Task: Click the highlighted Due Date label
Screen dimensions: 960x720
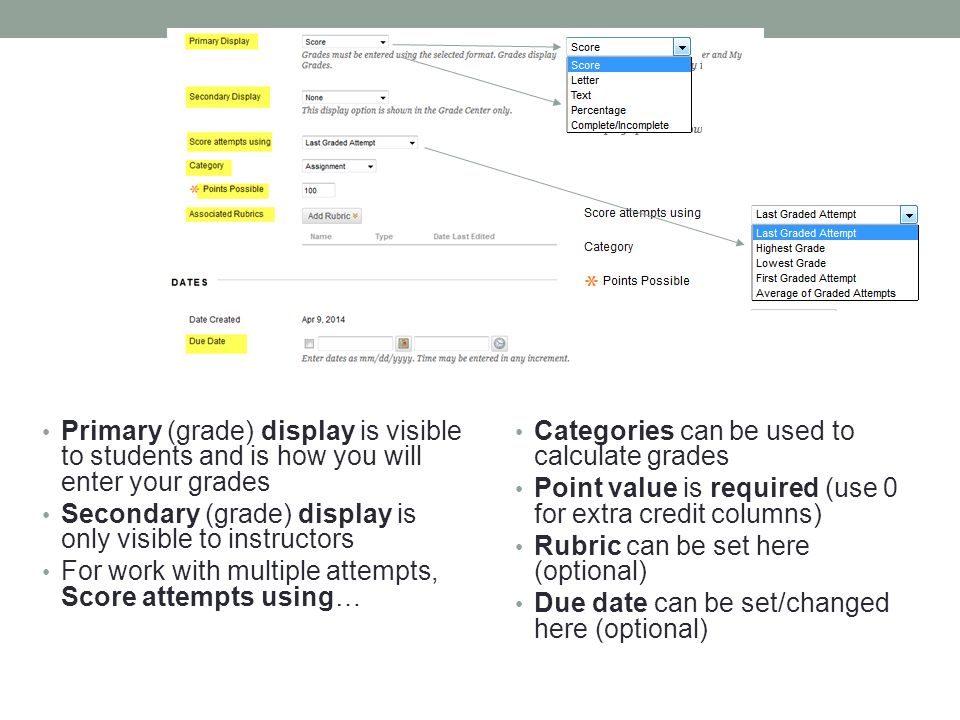Action: tap(207, 341)
